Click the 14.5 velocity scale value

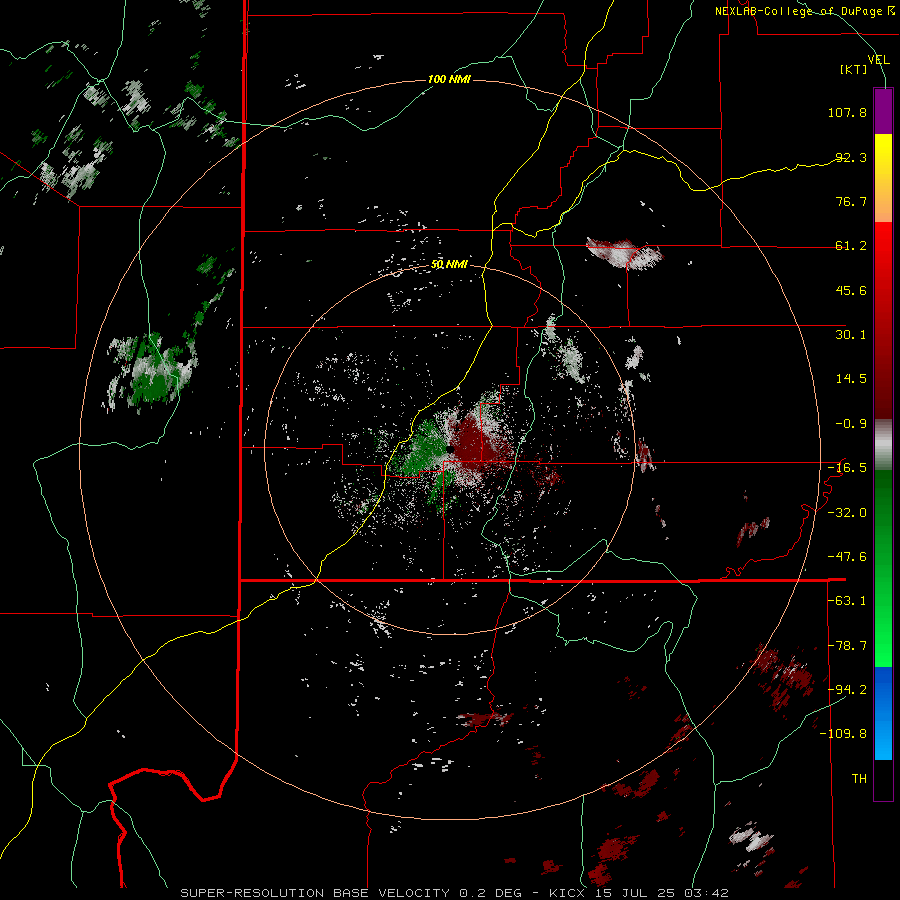coord(851,379)
